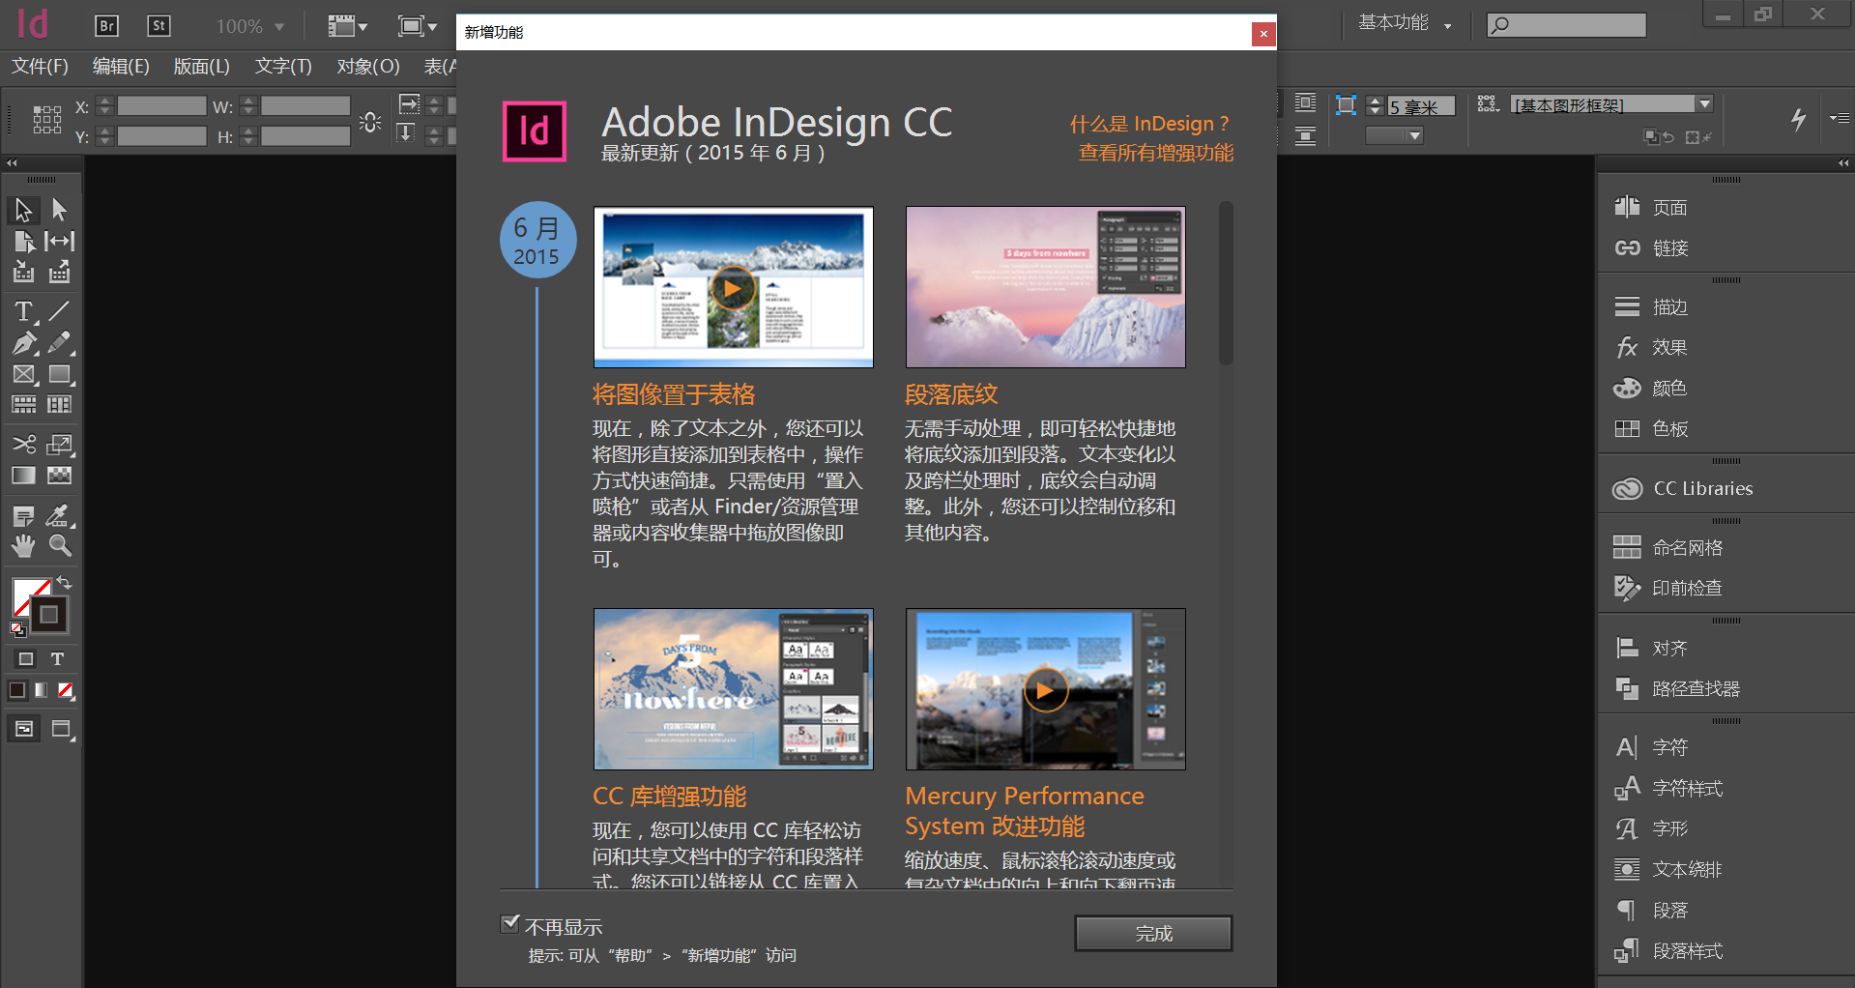Select the Line tool
Screen dimensions: 1855x988
point(60,311)
